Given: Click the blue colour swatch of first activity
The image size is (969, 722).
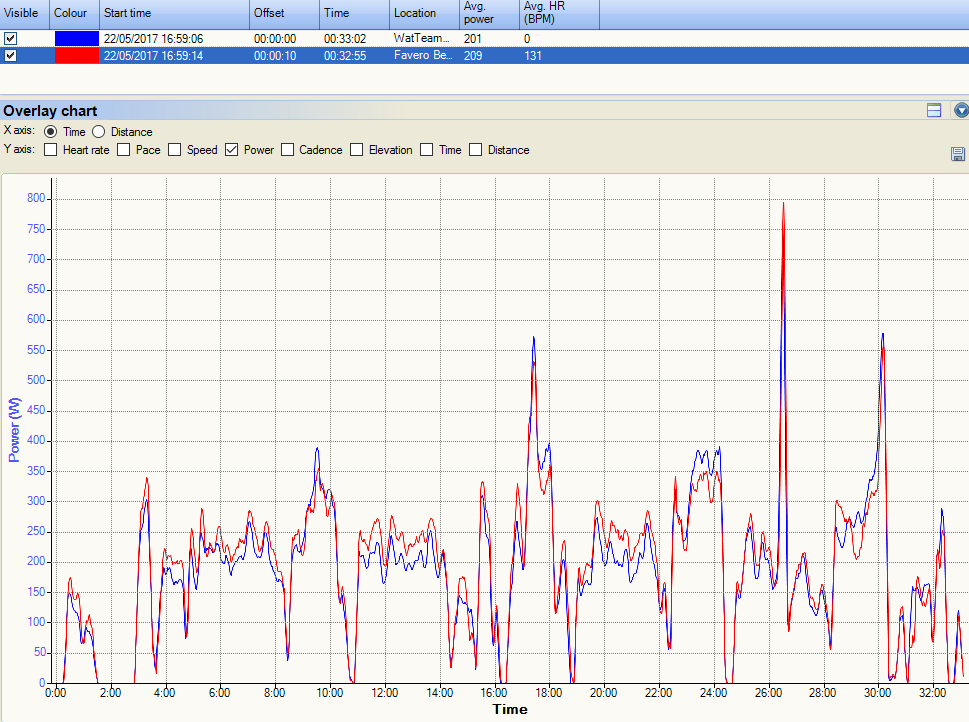Looking at the screenshot, I should point(76,39).
